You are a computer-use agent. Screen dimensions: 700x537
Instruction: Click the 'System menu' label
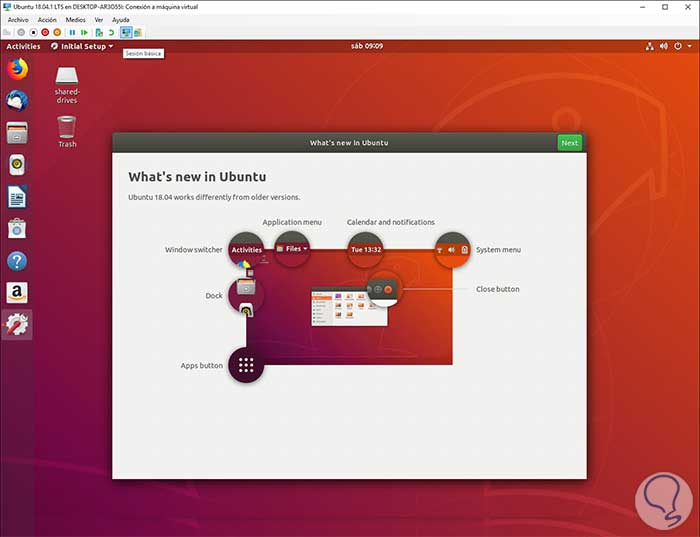point(498,250)
